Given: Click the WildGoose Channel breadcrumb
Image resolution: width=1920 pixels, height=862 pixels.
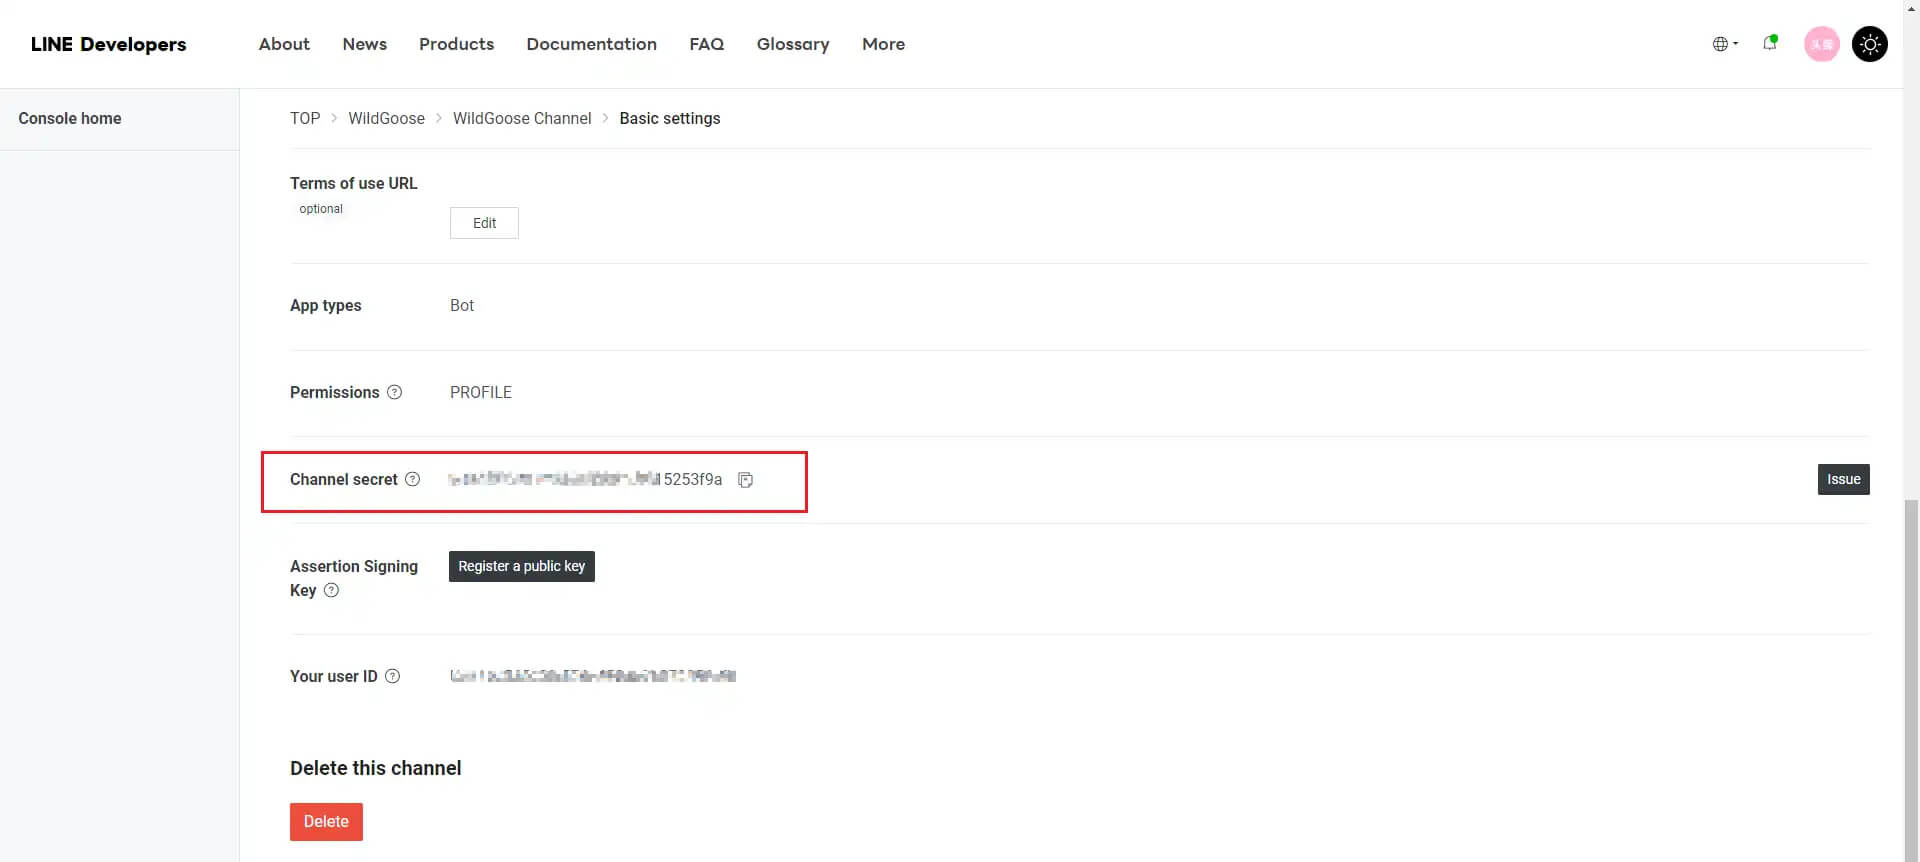Looking at the screenshot, I should tap(522, 118).
